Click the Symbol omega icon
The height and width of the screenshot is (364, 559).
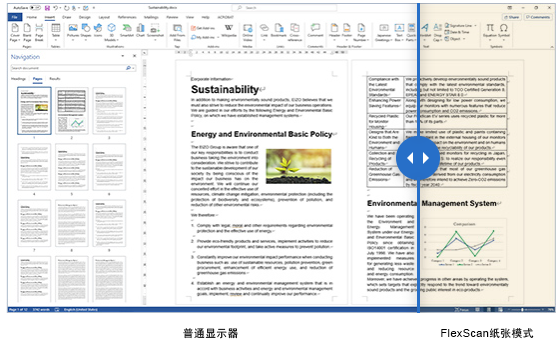coord(503,31)
